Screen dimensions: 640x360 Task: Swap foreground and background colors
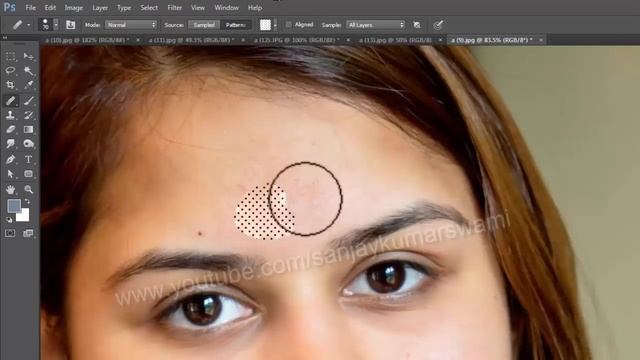pos(27,202)
